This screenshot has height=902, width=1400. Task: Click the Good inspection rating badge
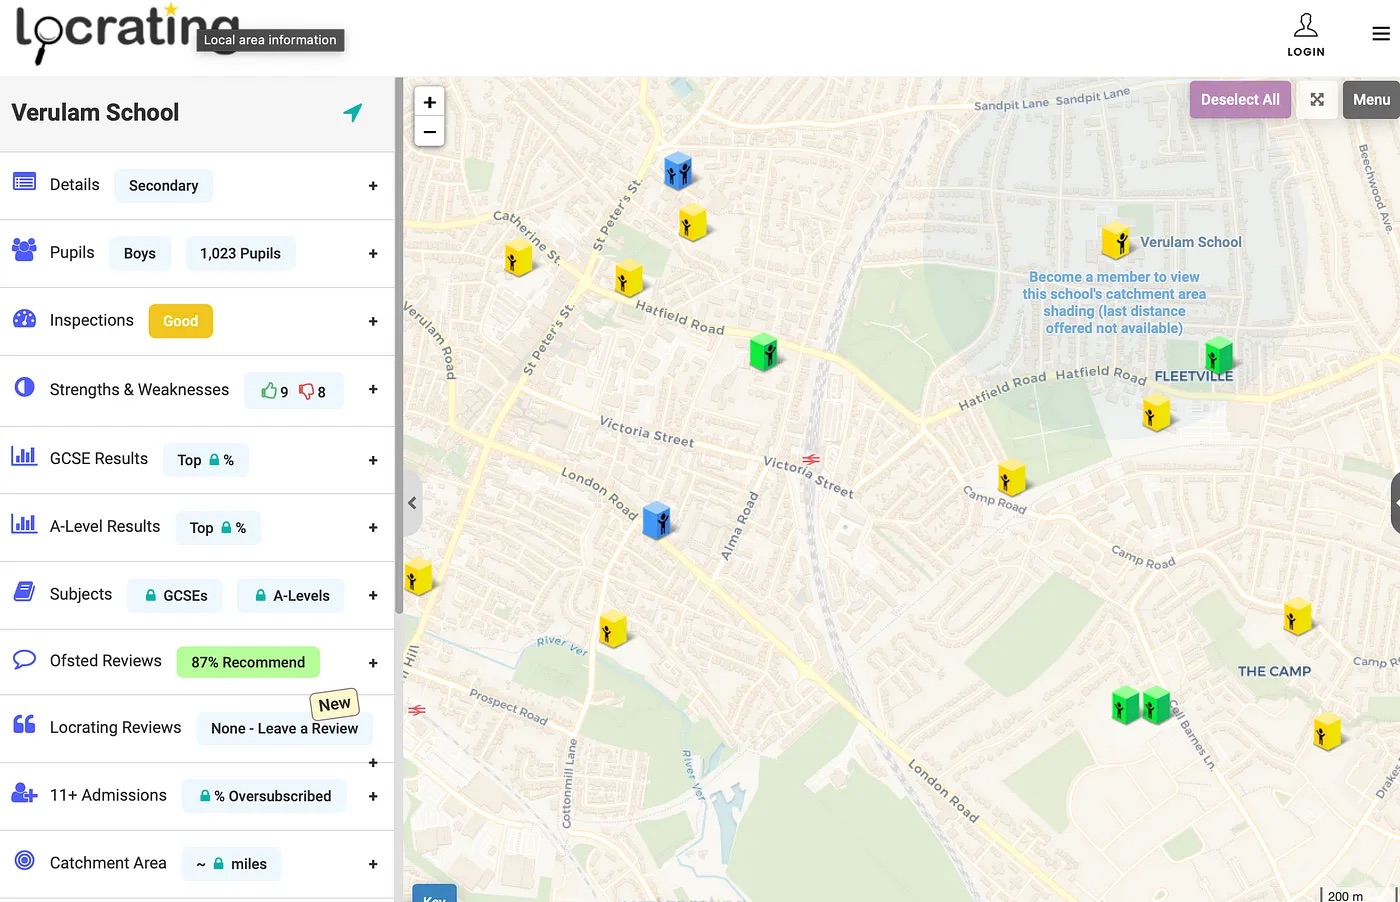(180, 321)
